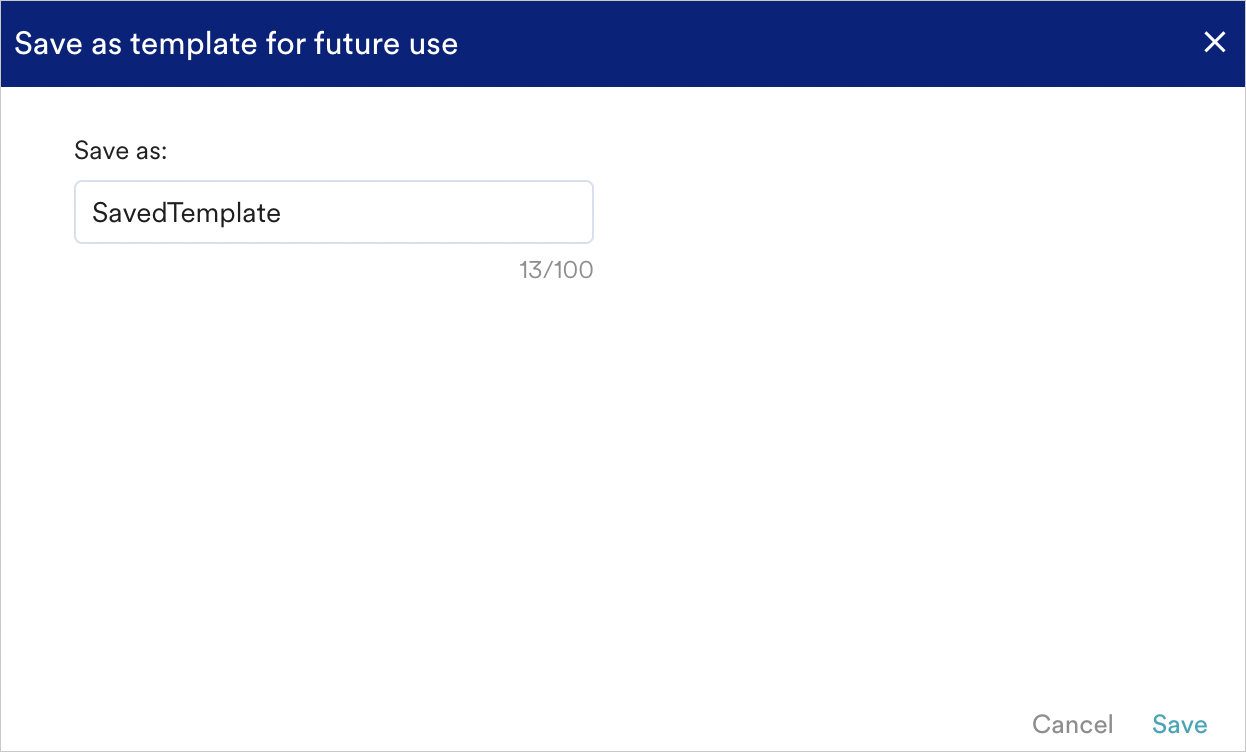This screenshot has width=1246, height=752.
Task: Click the Save button
Action: point(1179,724)
